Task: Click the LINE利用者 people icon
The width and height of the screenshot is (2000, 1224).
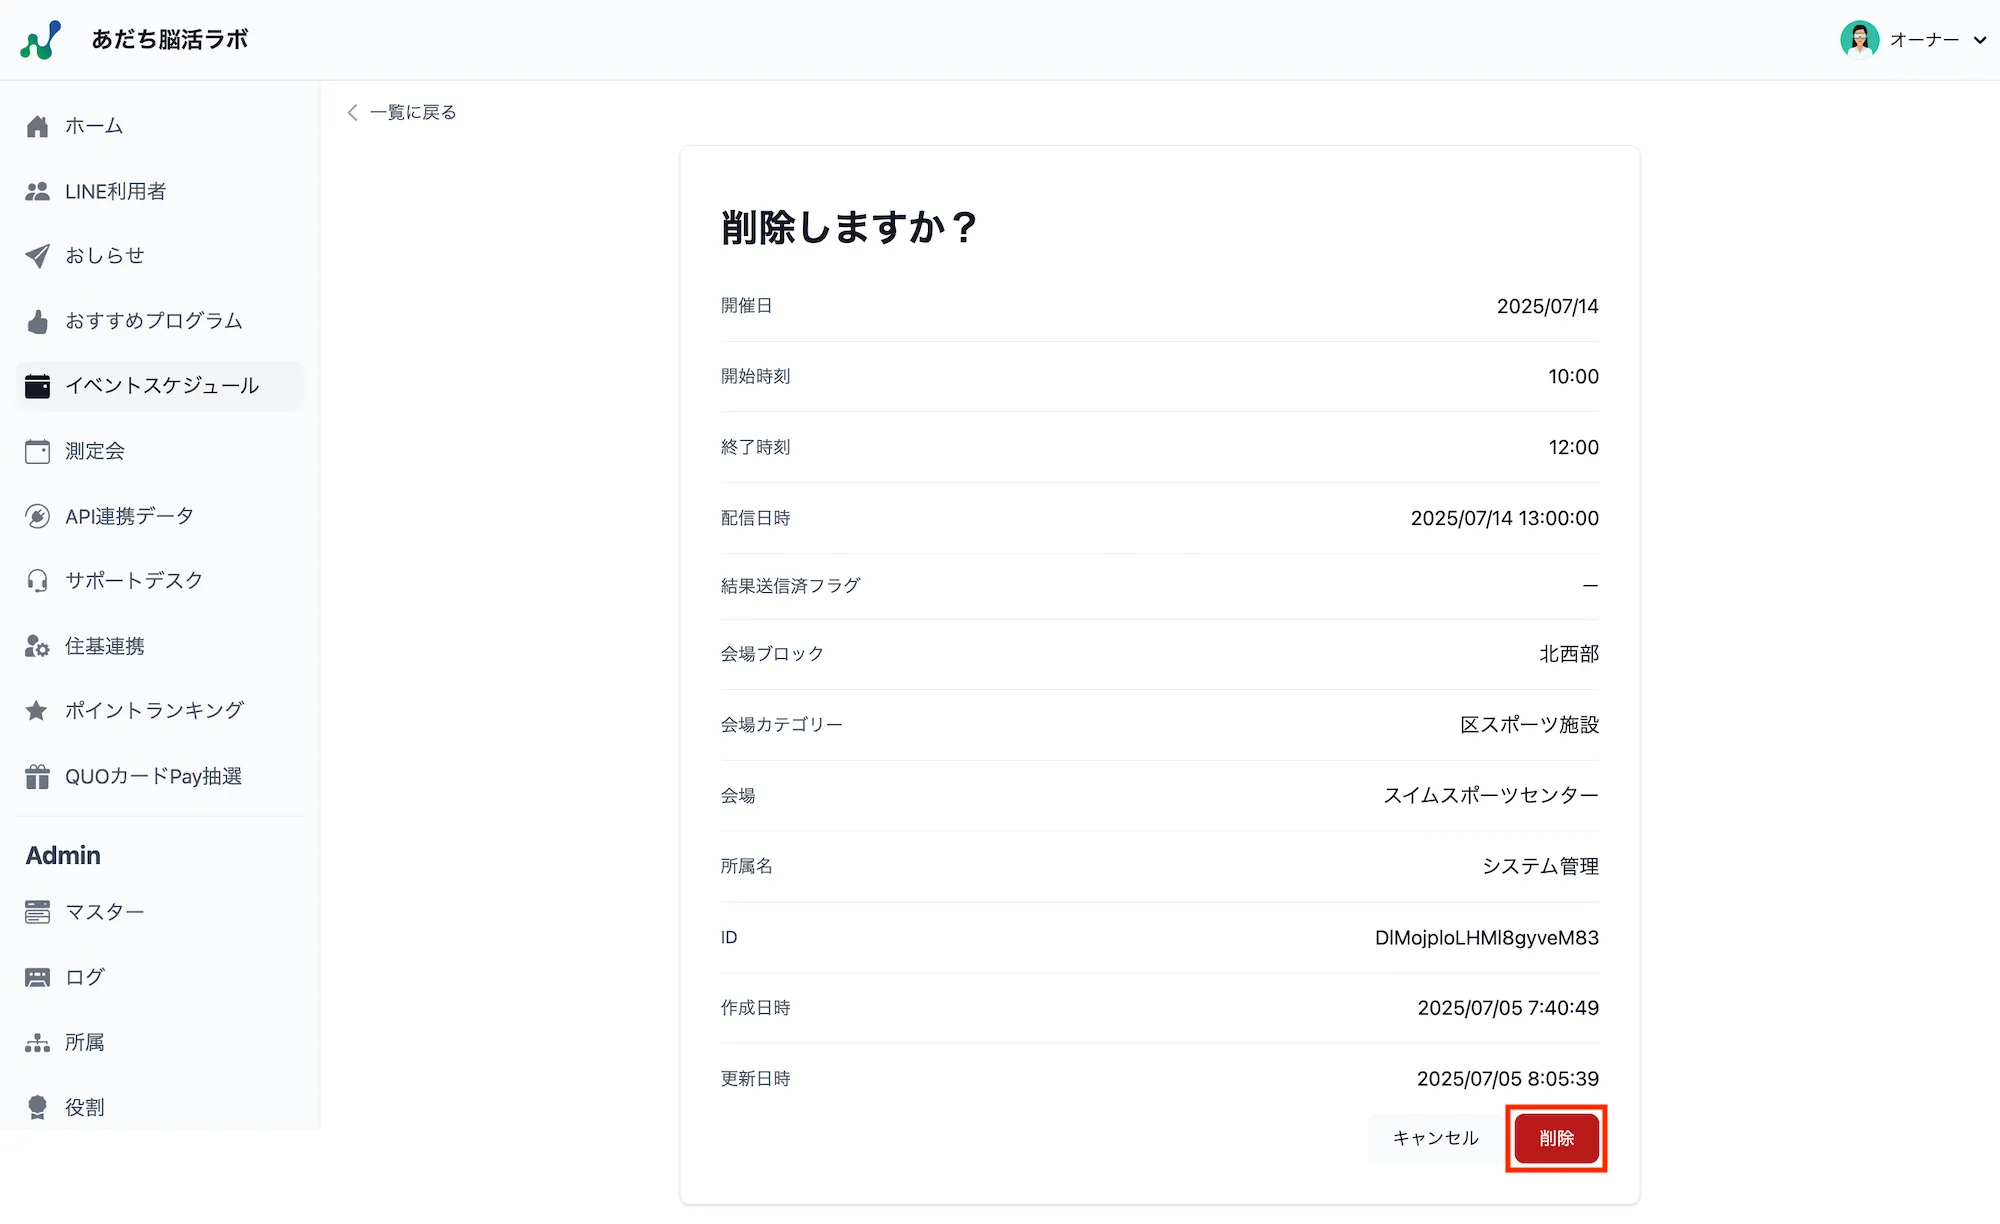Action: click(x=38, y=192)
